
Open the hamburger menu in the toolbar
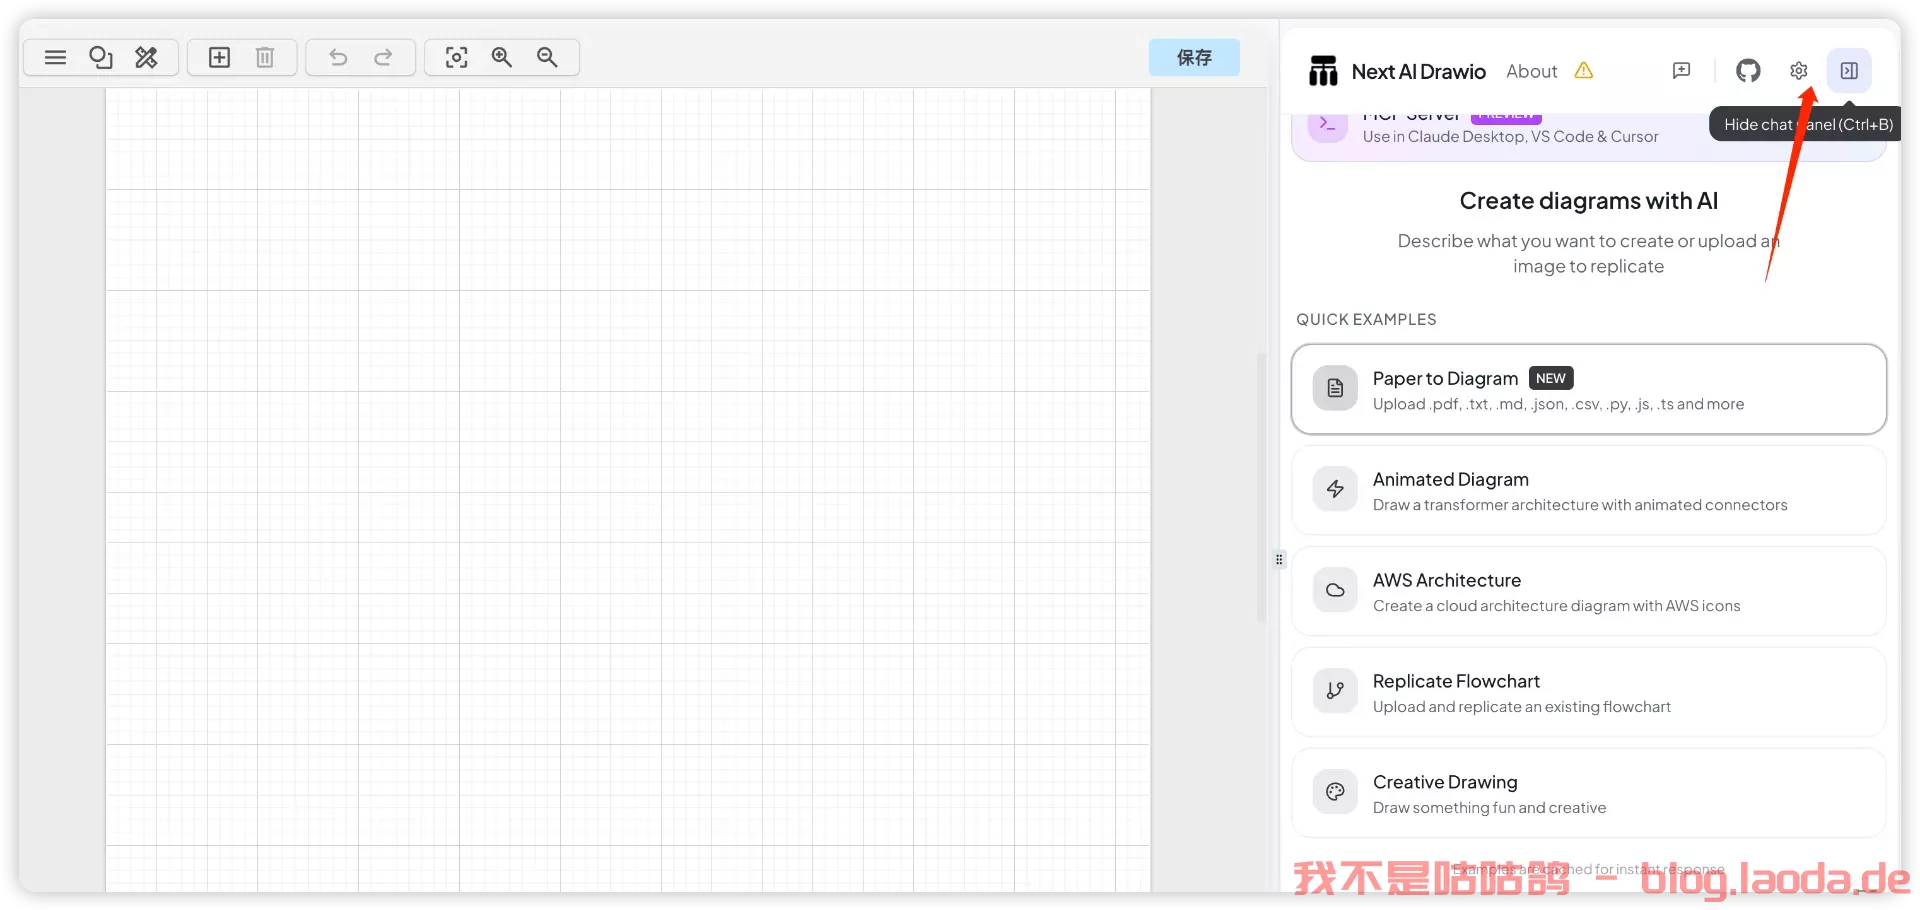click(55, 58)
